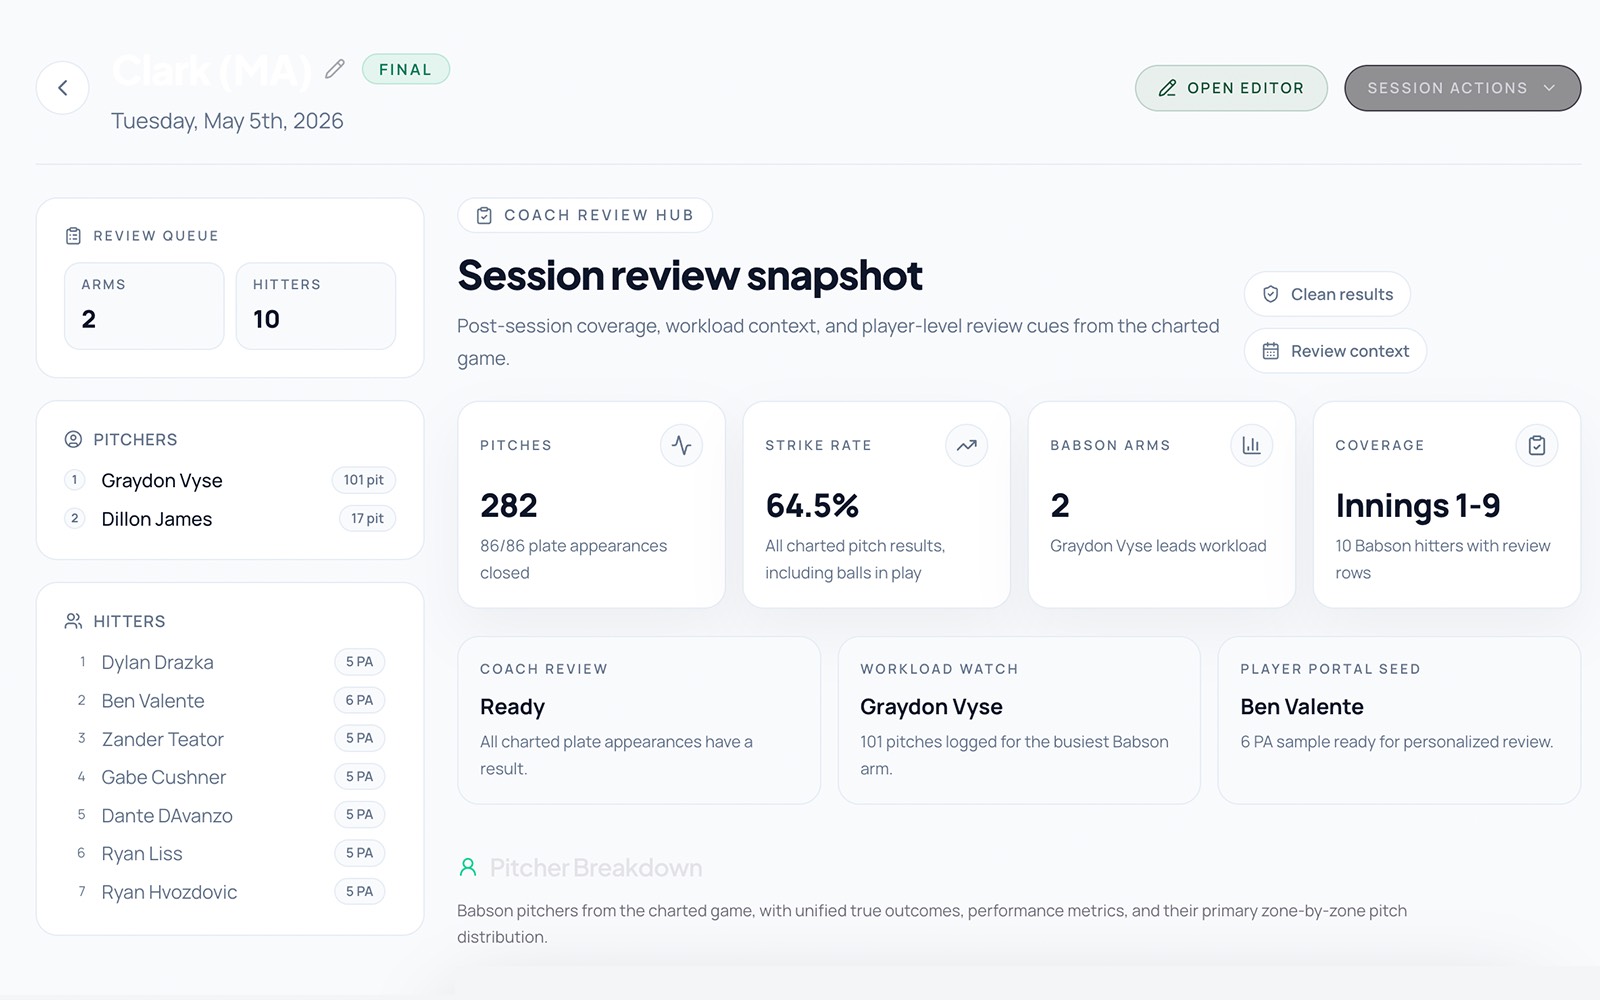The image size is (1600, 1000).
Task: Go back with the left chevron button
Action: click(x=63, y=88)
